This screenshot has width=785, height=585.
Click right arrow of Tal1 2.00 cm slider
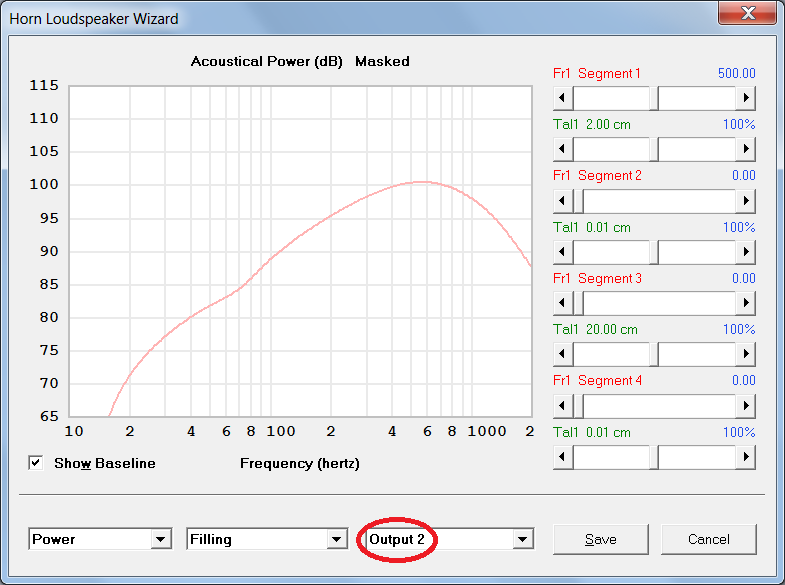745,149
